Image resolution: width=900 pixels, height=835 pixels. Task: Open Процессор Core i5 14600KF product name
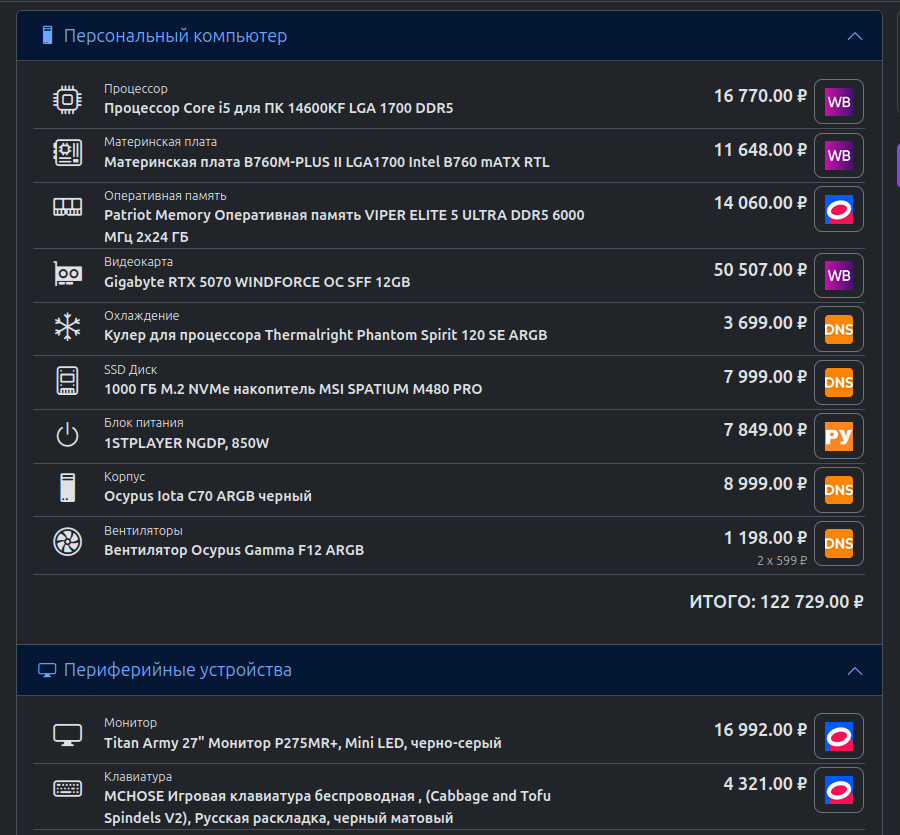278,108
